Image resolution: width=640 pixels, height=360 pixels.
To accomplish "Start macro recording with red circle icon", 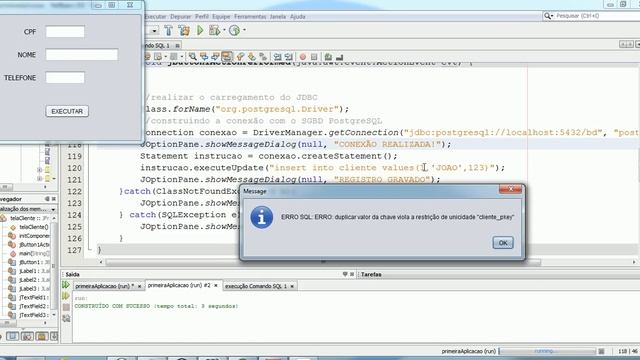I will (x=303, y=57).
